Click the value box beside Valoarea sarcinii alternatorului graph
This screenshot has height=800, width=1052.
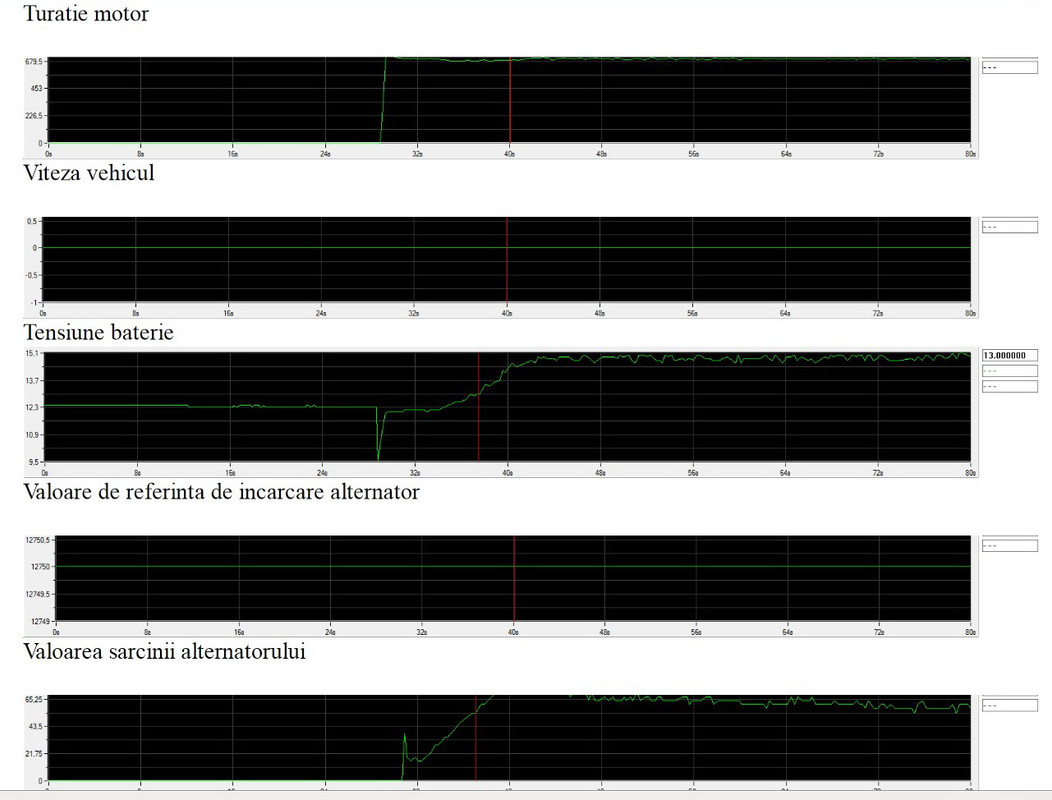pos(1010,705)
